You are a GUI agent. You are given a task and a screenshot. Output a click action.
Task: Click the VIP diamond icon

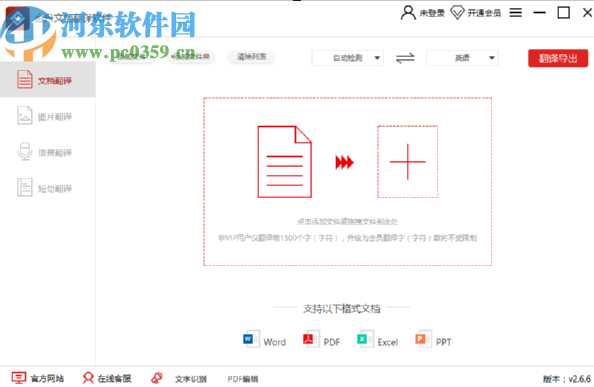click(457, 13)
